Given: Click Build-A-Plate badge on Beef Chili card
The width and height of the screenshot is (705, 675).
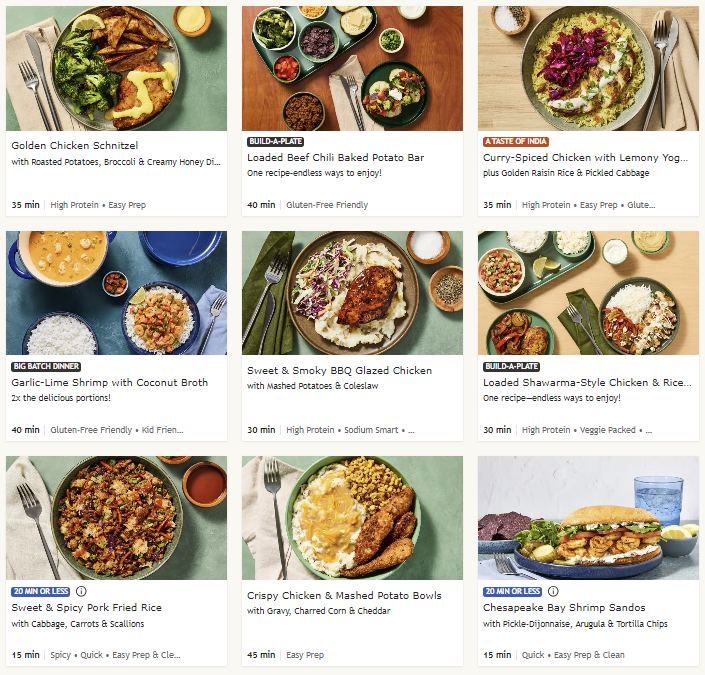Looking at the screenshot, I should click(x=275, y=142).
